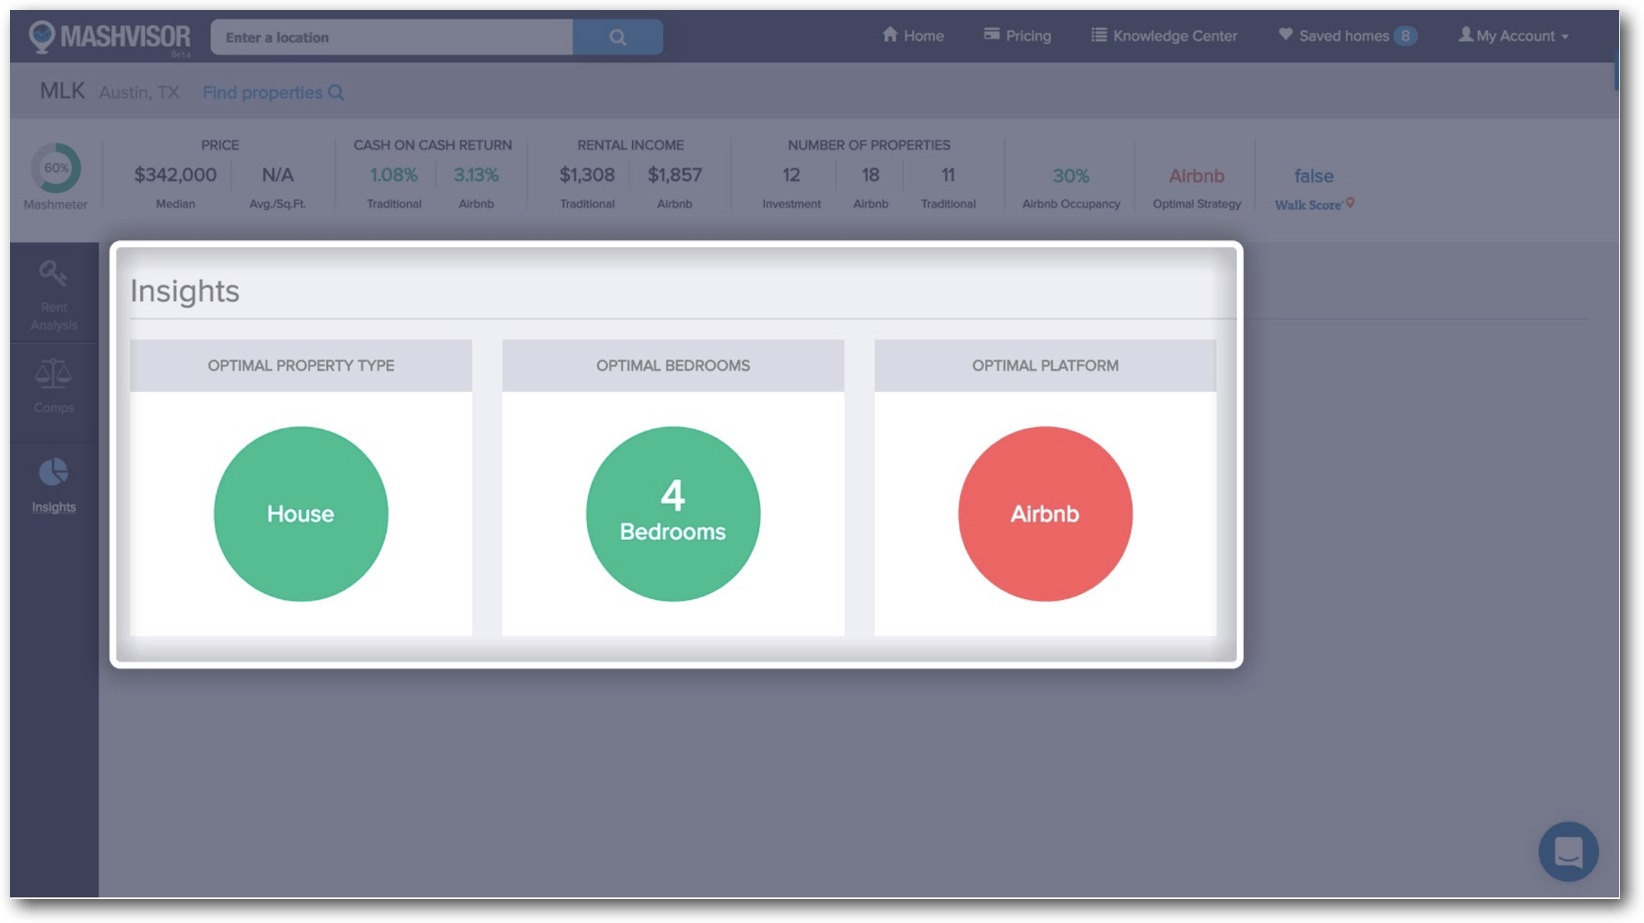Click the 30% Airbnb Occupancy value

tap(1071, 176)
